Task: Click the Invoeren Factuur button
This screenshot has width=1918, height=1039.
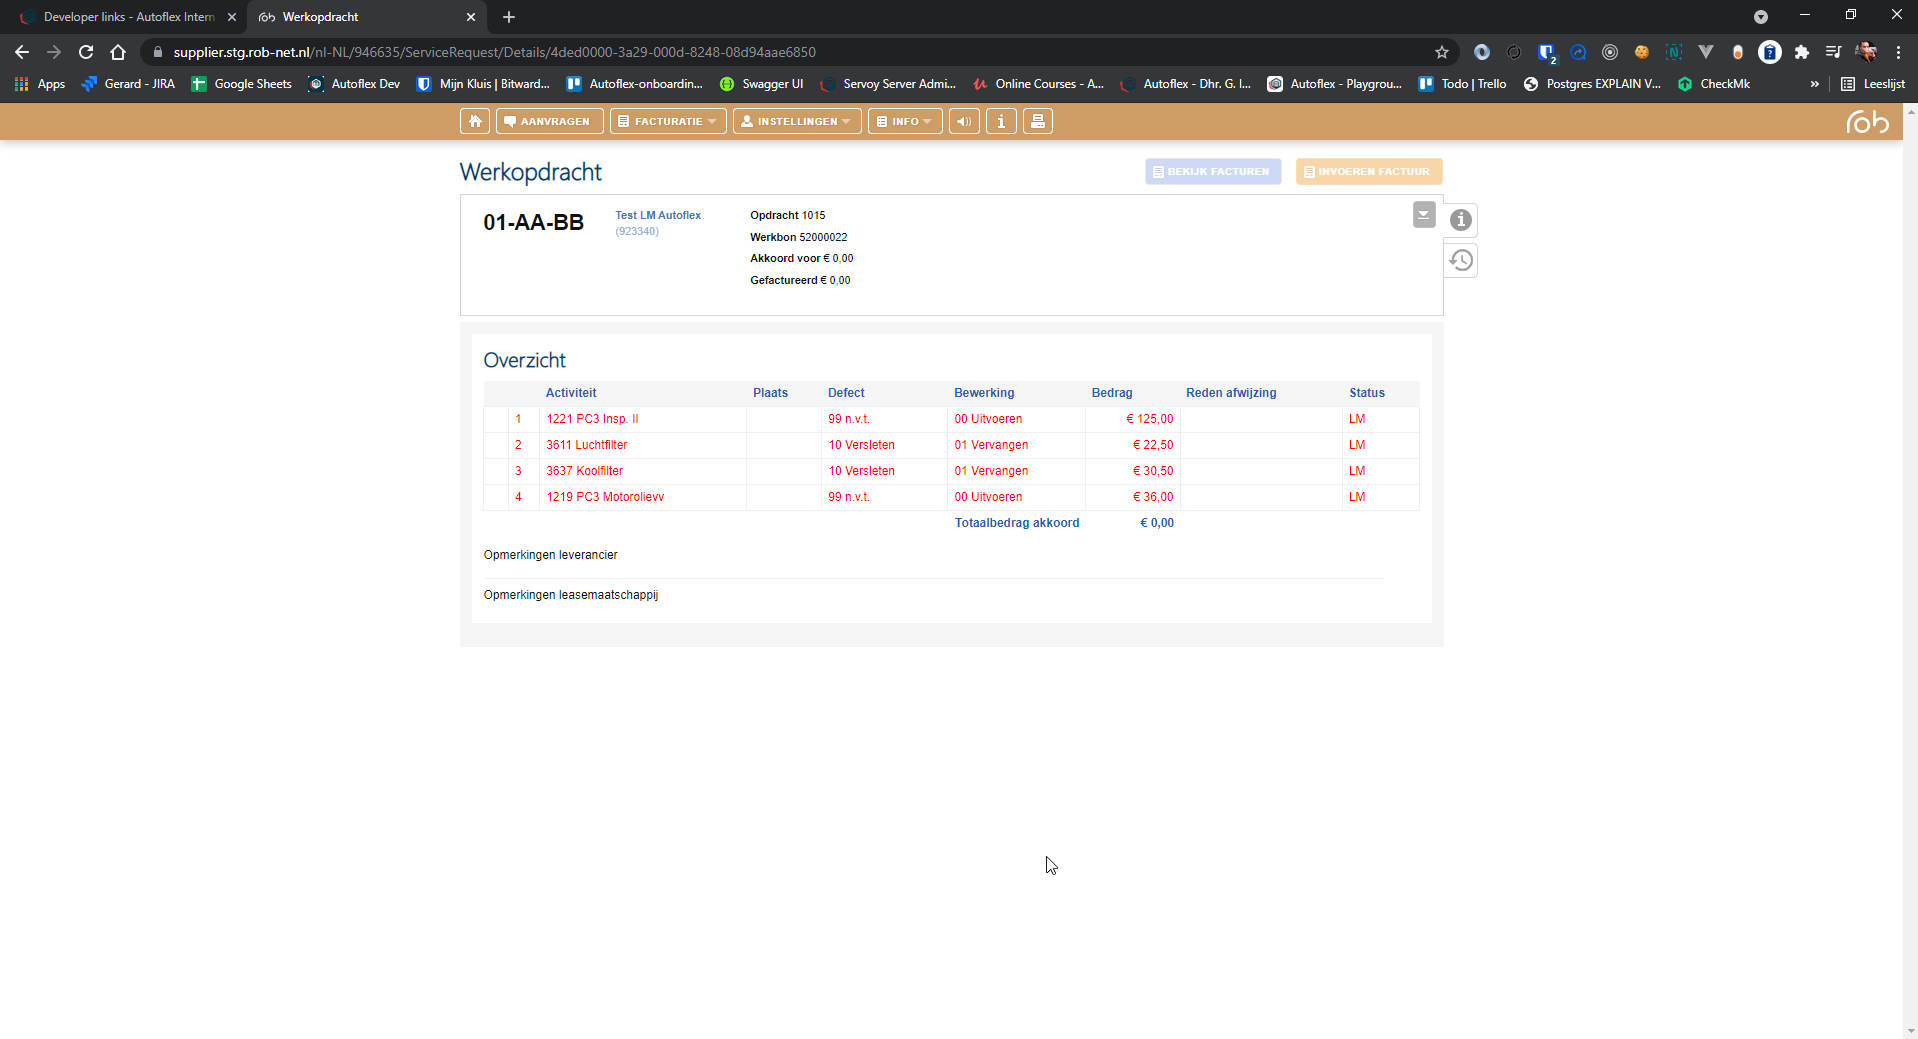Action: 1368,171
